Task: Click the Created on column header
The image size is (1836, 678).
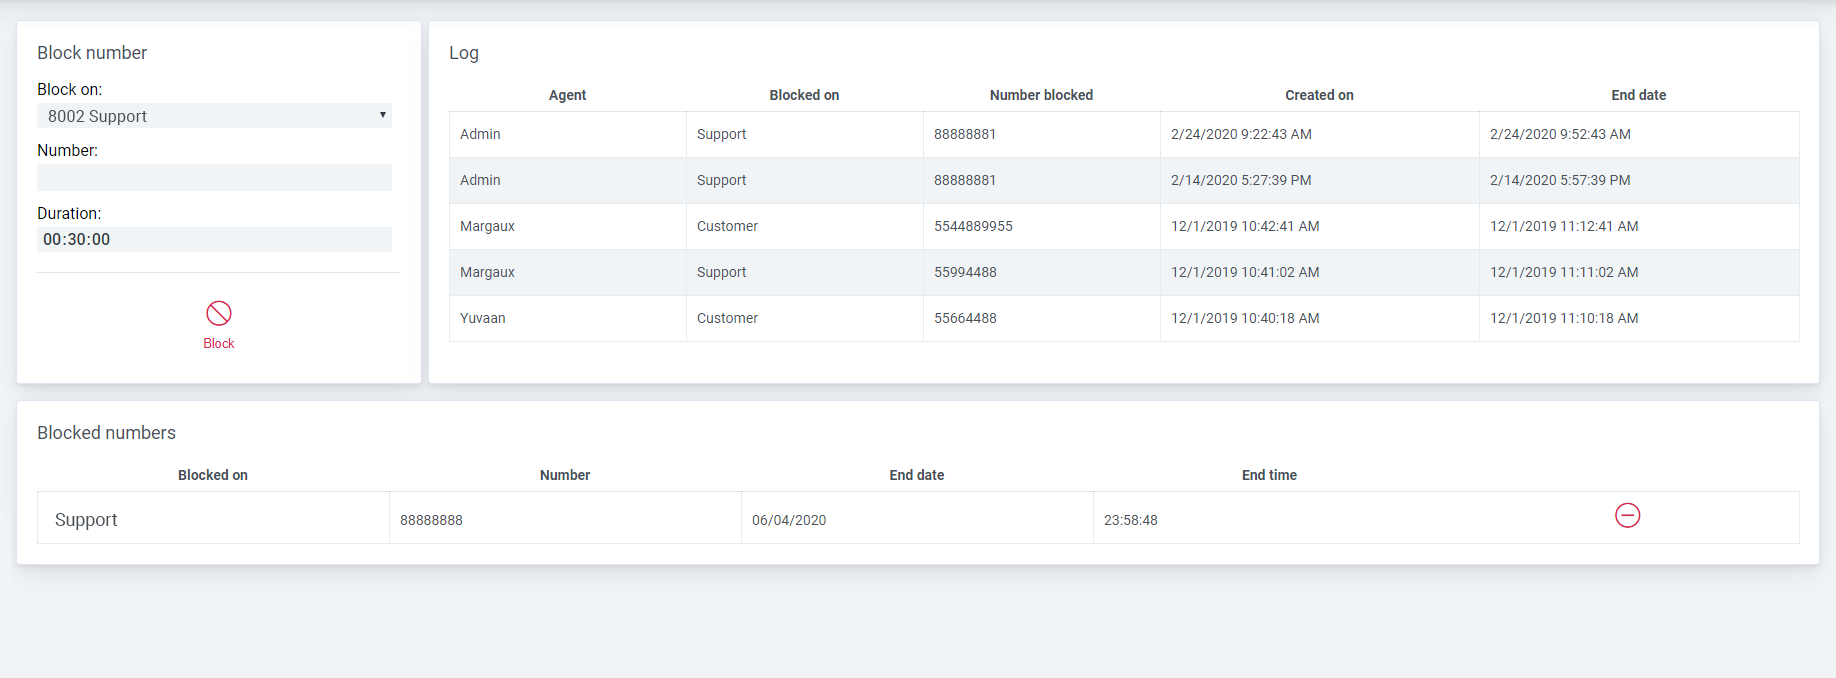Action: [1319, 95]
